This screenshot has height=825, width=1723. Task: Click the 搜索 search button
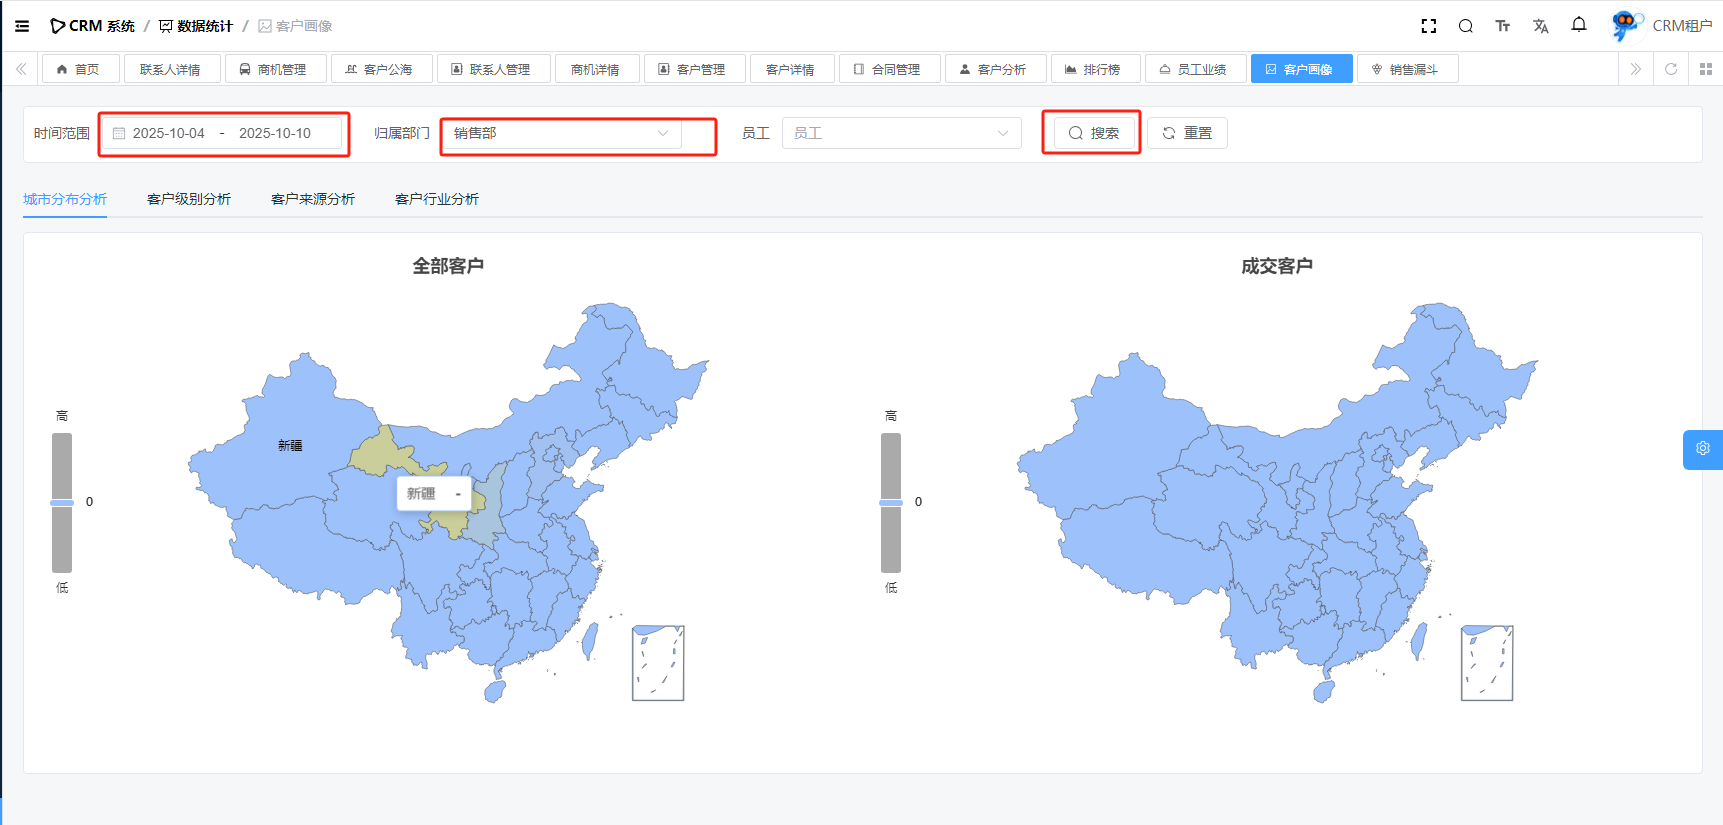pyautogui.click(x=1093, y=133)
